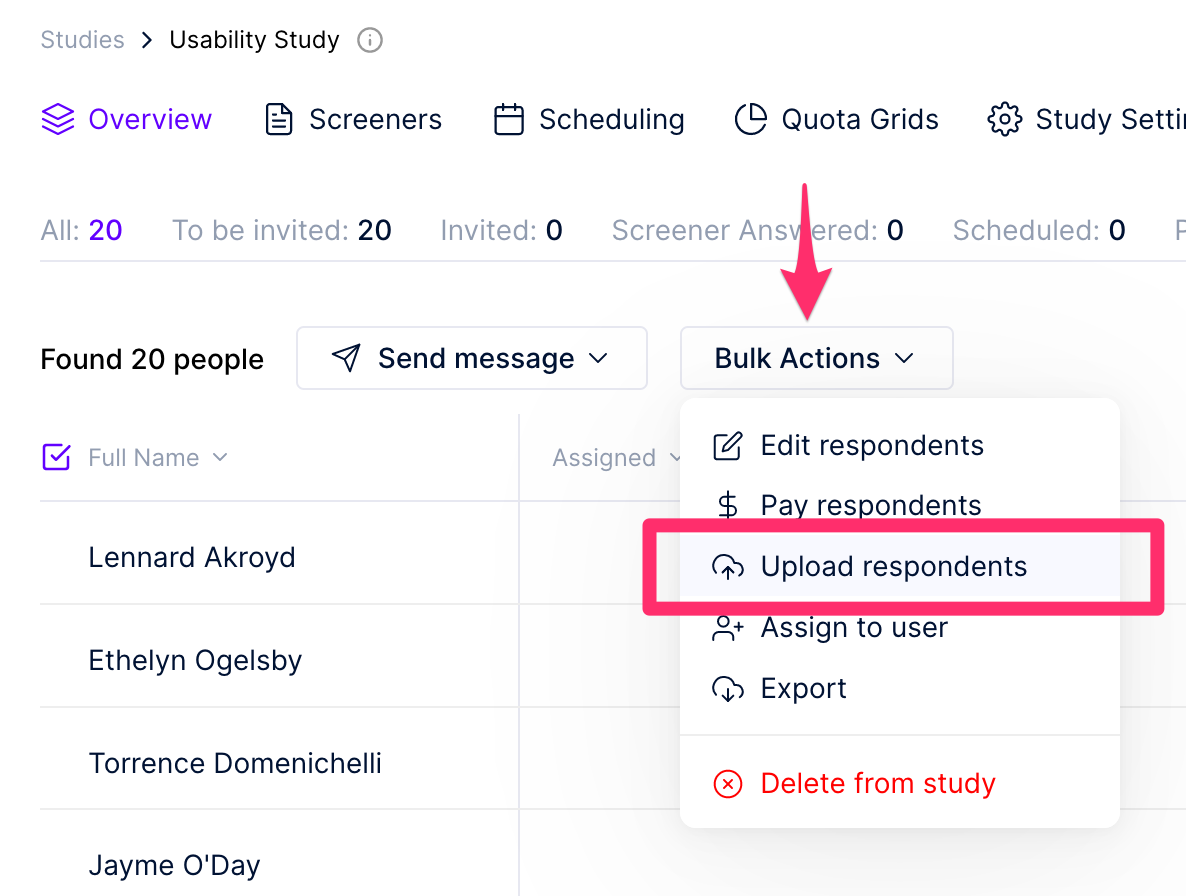Click the info icon beside Usability Study
Screen dimensions: 1186x896
tap(370, 41)
